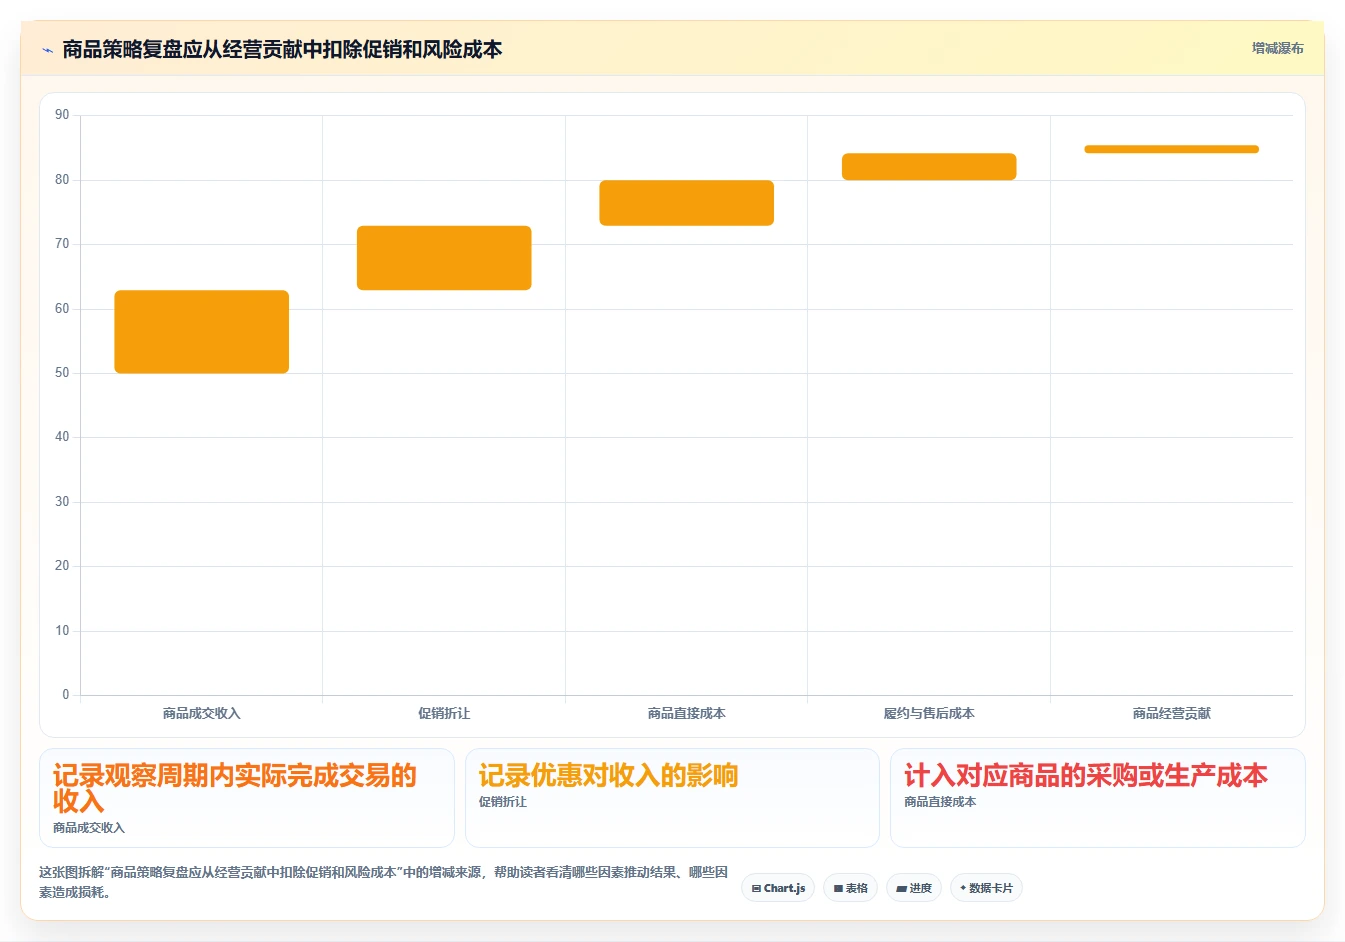Image resolution: width=1345 pixels, height=942 pixels.
Task: Click the description paragraph starting 这张图拆解
Action: coord(384,882)
